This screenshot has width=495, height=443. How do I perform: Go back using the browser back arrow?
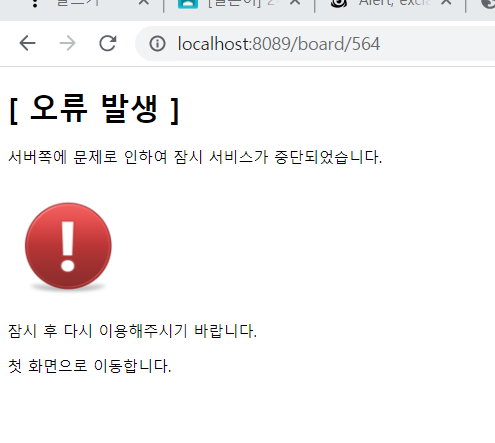click(27, 43)
